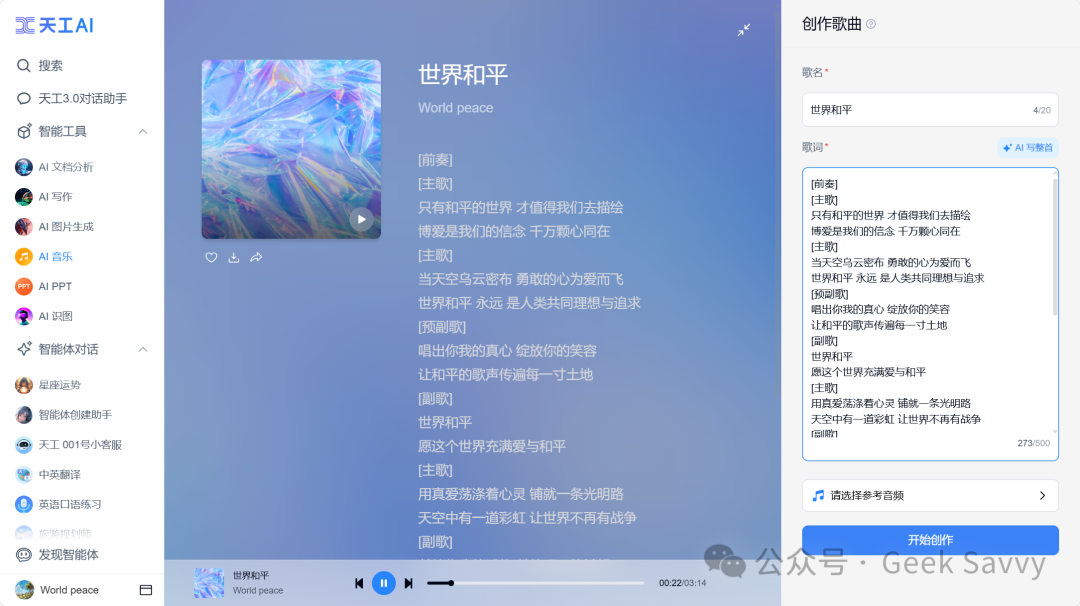Open 中英翻译 agent

tap(48, 474)
